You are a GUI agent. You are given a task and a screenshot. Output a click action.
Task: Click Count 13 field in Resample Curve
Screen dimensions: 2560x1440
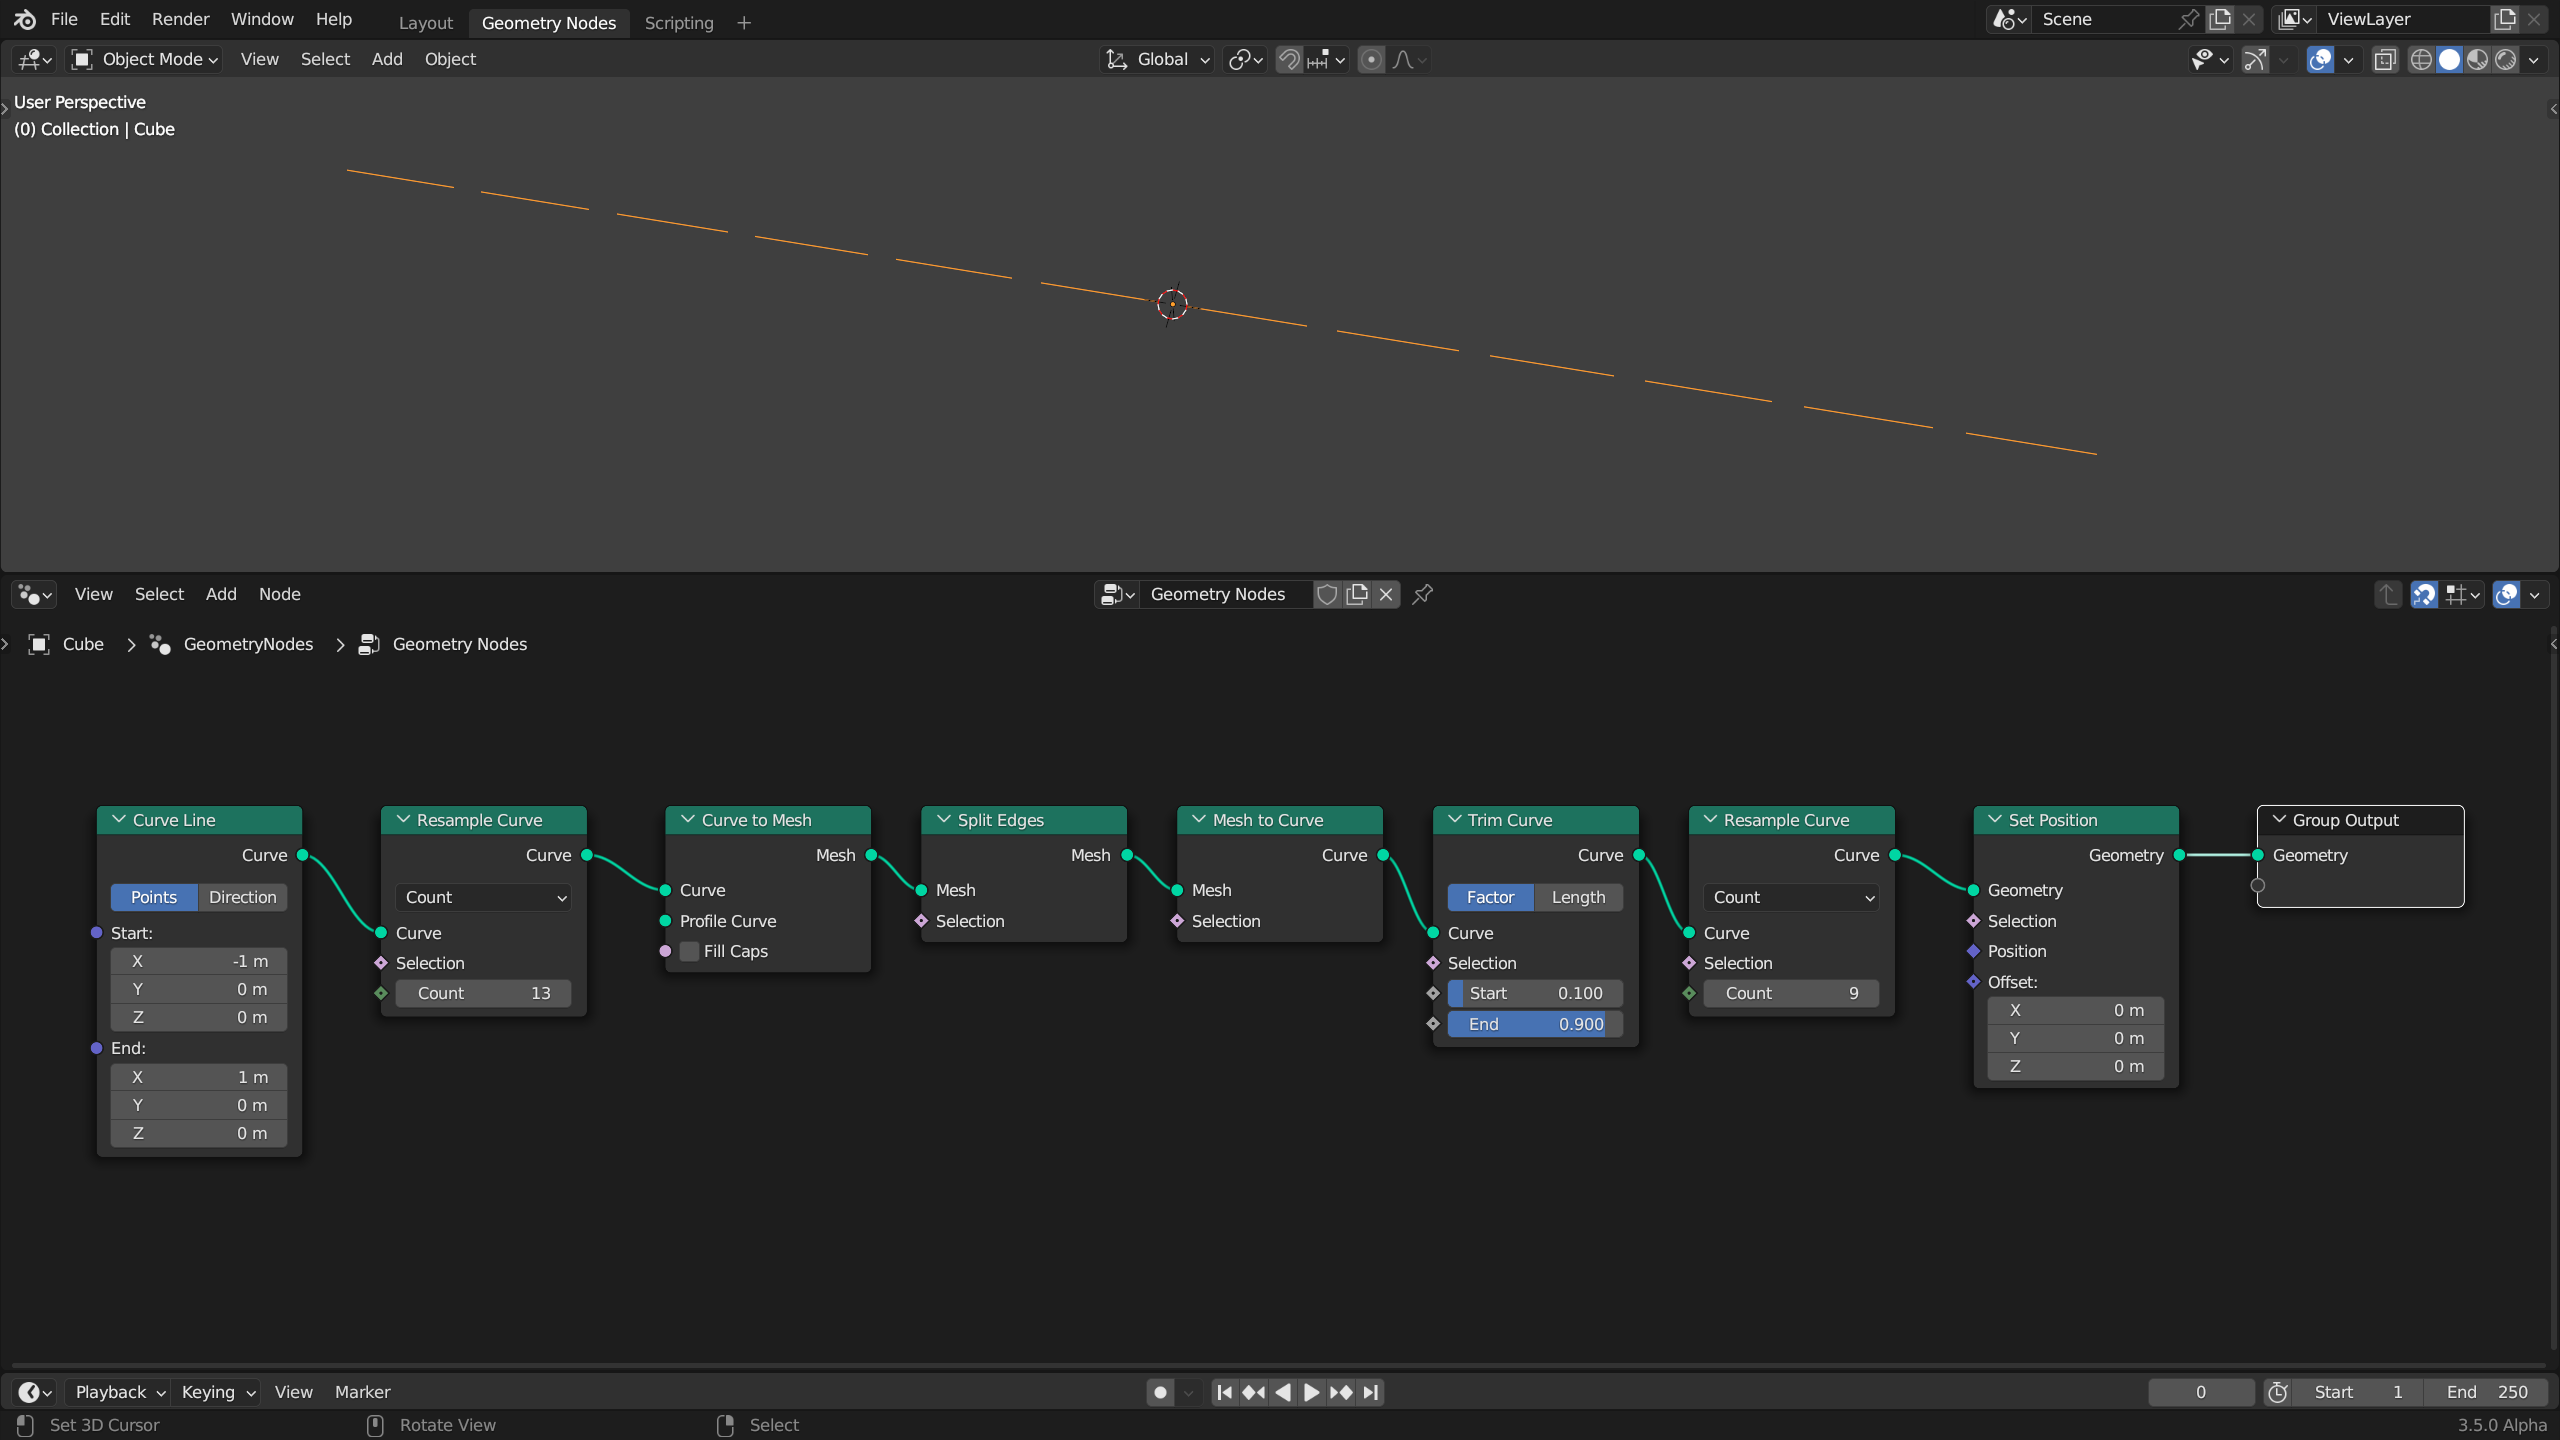pyautogui.click(x=484, y=994)
